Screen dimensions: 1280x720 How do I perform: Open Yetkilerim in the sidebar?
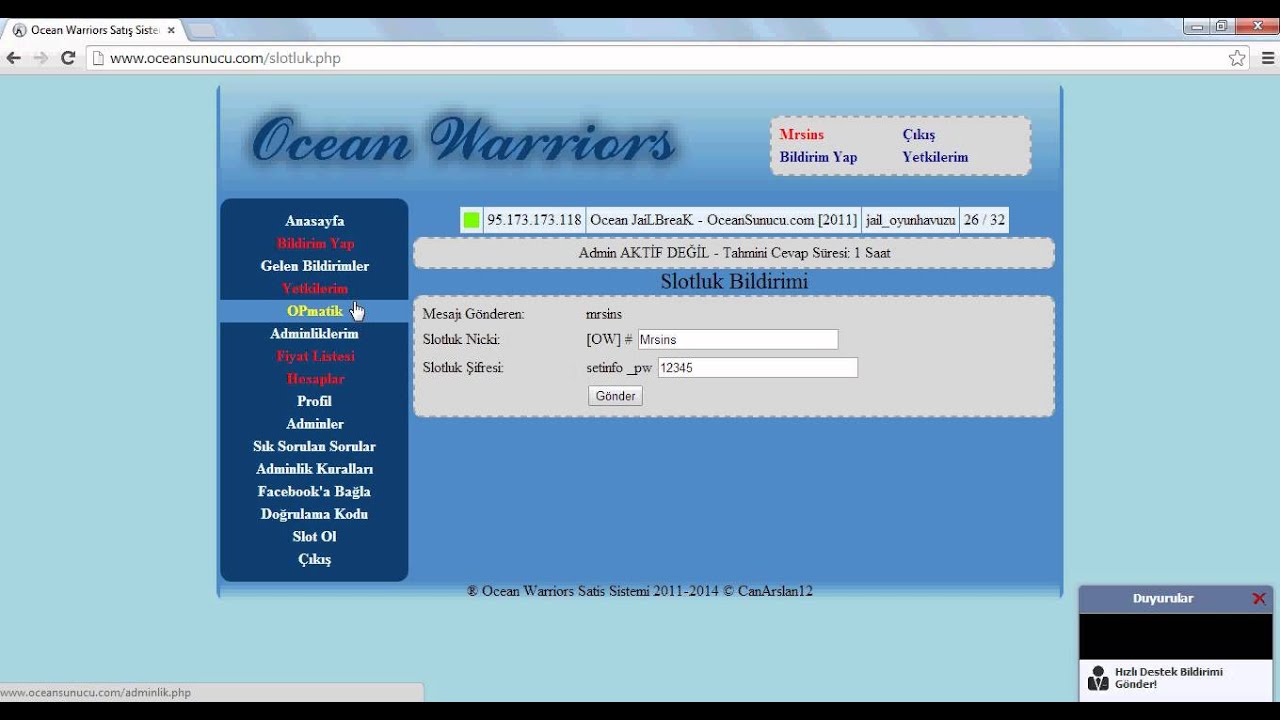(x=314, y=288)
